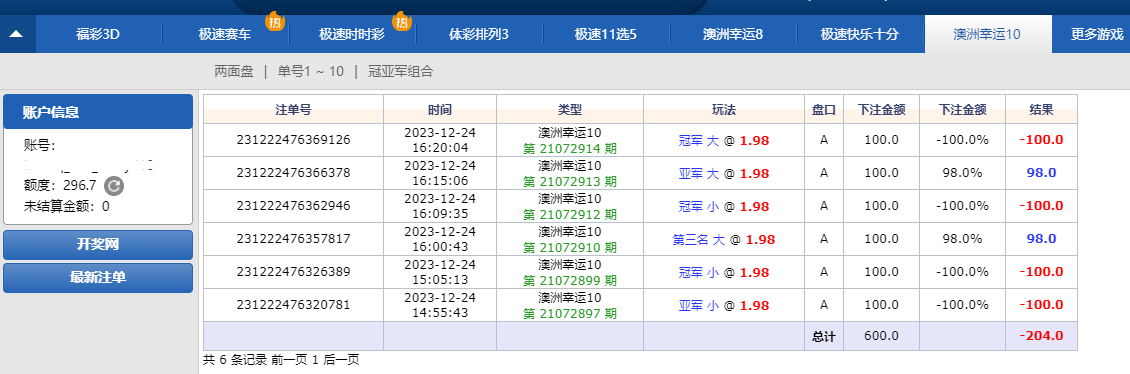Click period 第 21072897 期
The width and height of the screenshot is (1130, 374).
click(x=570, y=314)
